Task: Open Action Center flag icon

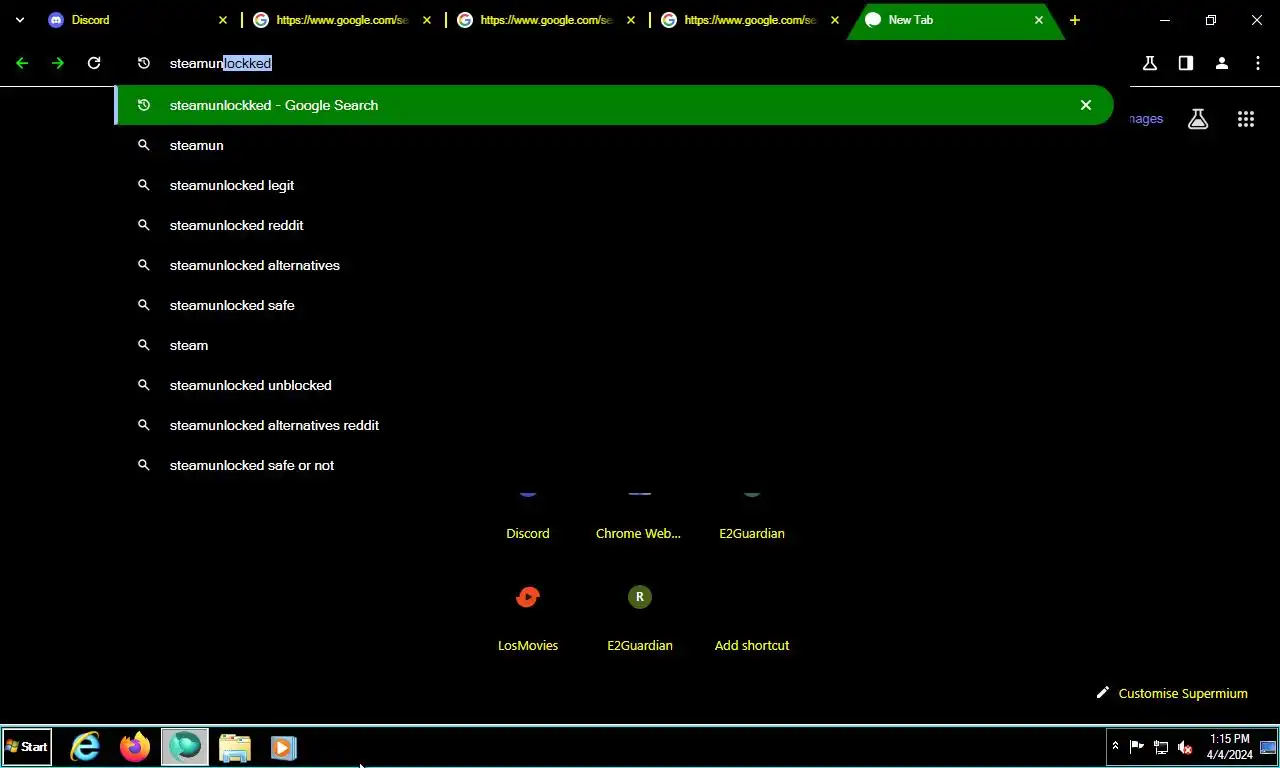Action: pyautogui.click(x=1137, y=747)
